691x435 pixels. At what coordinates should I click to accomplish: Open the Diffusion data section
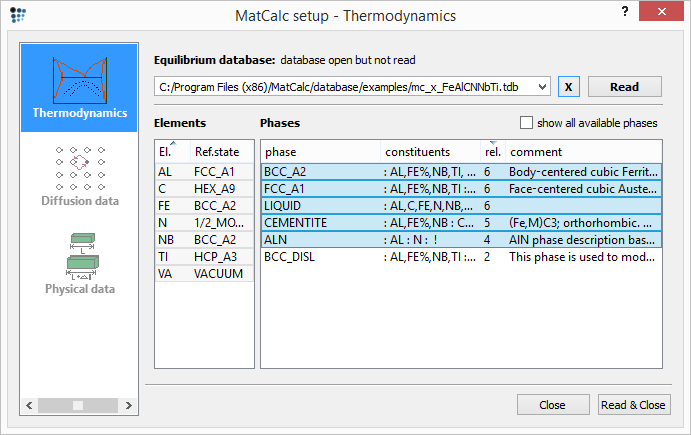(x=80, y=176)
